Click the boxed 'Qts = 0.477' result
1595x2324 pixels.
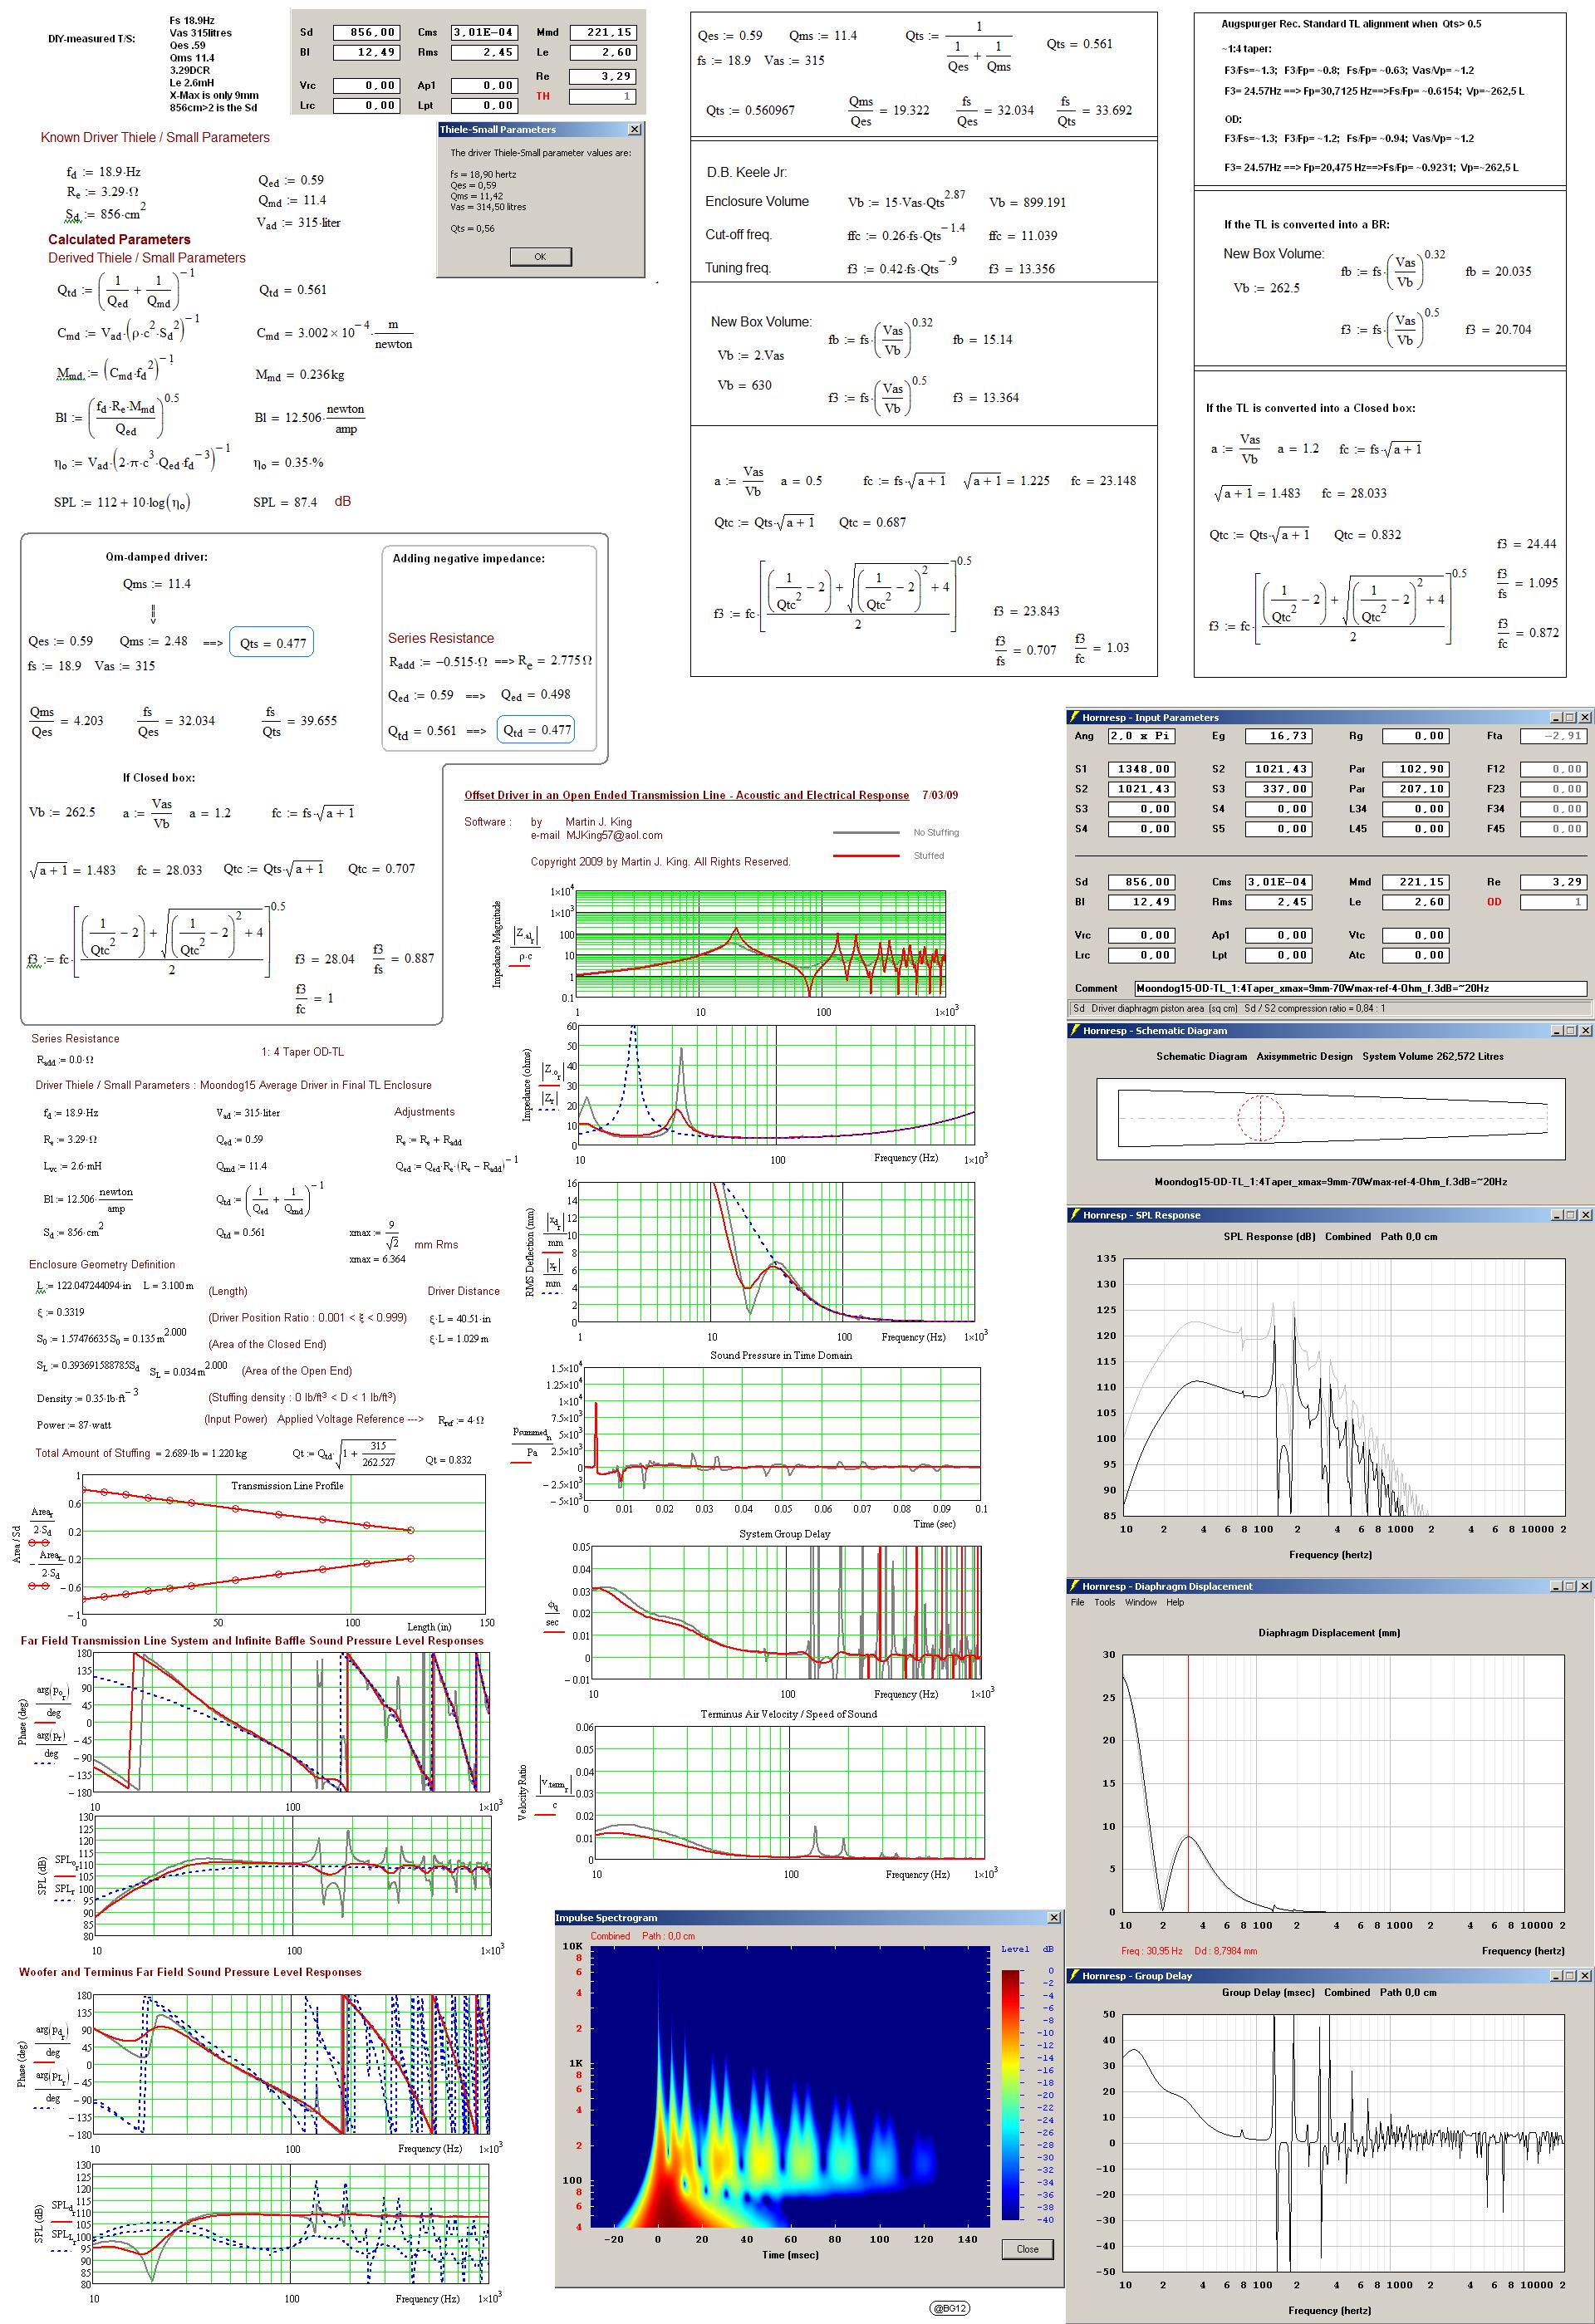(273, 643)
